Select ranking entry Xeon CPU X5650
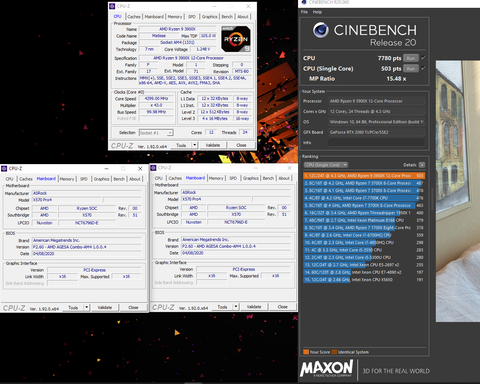Screen dimensions: 480x384 [x=364, y=280]
